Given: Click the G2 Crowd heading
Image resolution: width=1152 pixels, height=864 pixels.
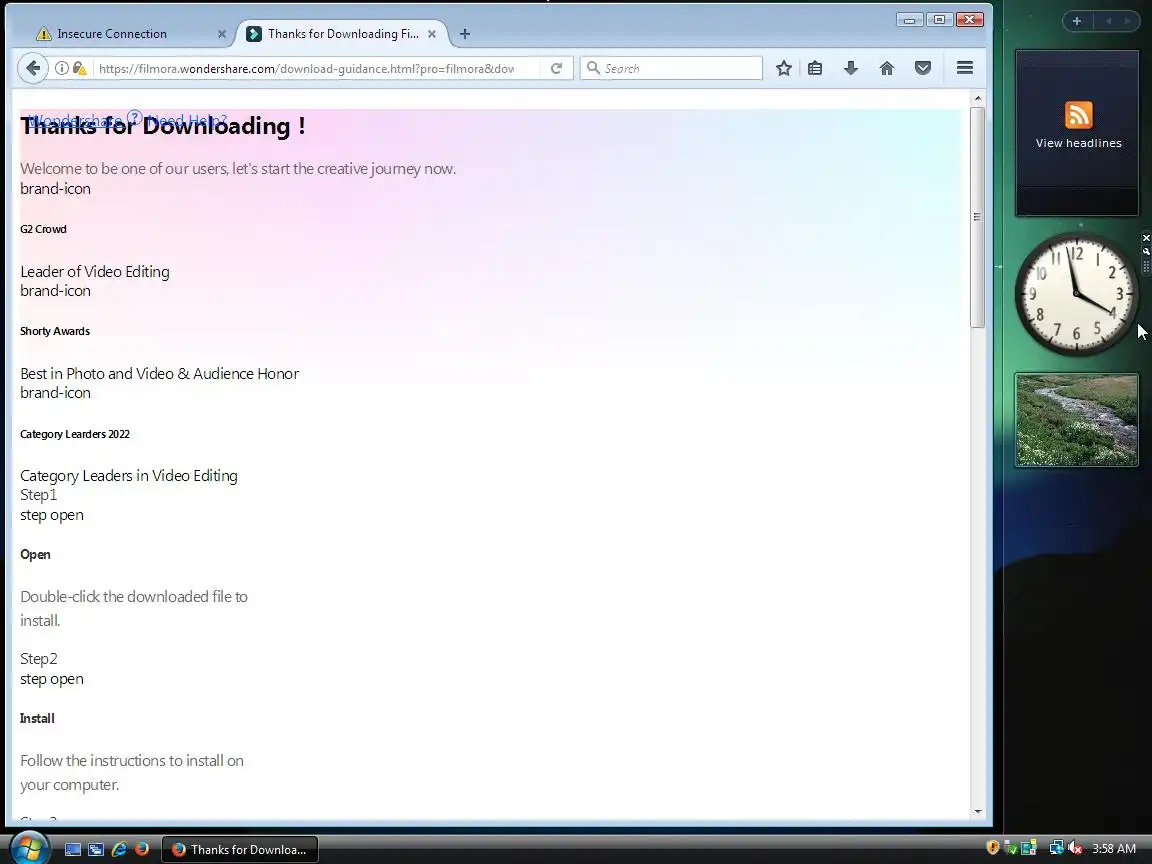Looking at the screenshot, I should pyautogui.click(x=43, y=229).
